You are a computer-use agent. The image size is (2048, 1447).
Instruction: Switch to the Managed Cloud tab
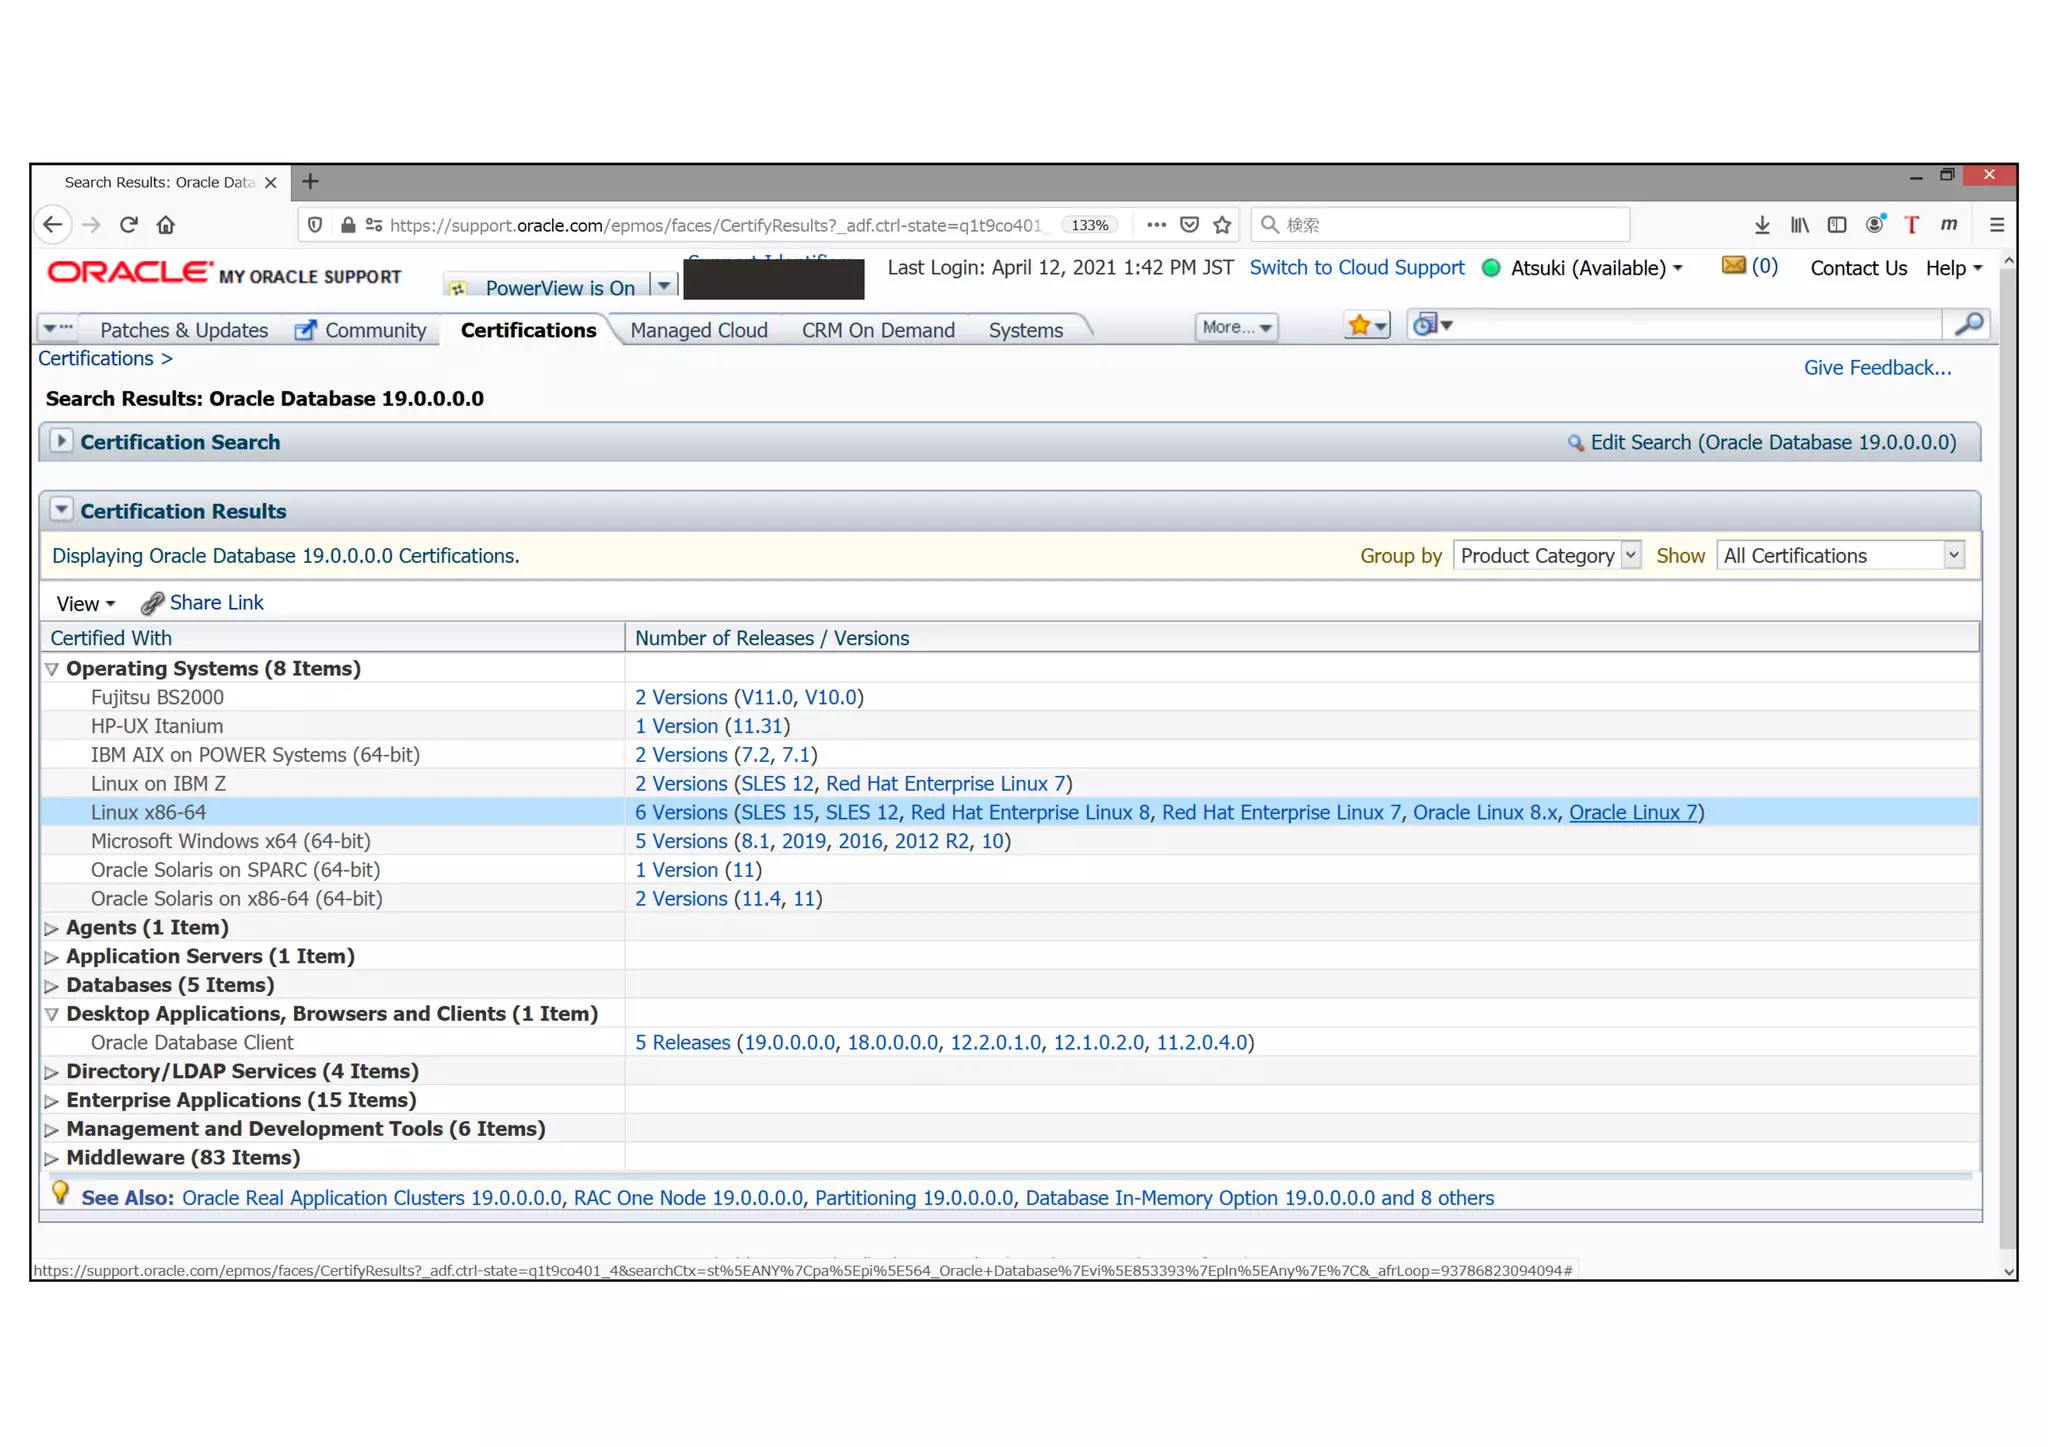(x=699, y=330)
